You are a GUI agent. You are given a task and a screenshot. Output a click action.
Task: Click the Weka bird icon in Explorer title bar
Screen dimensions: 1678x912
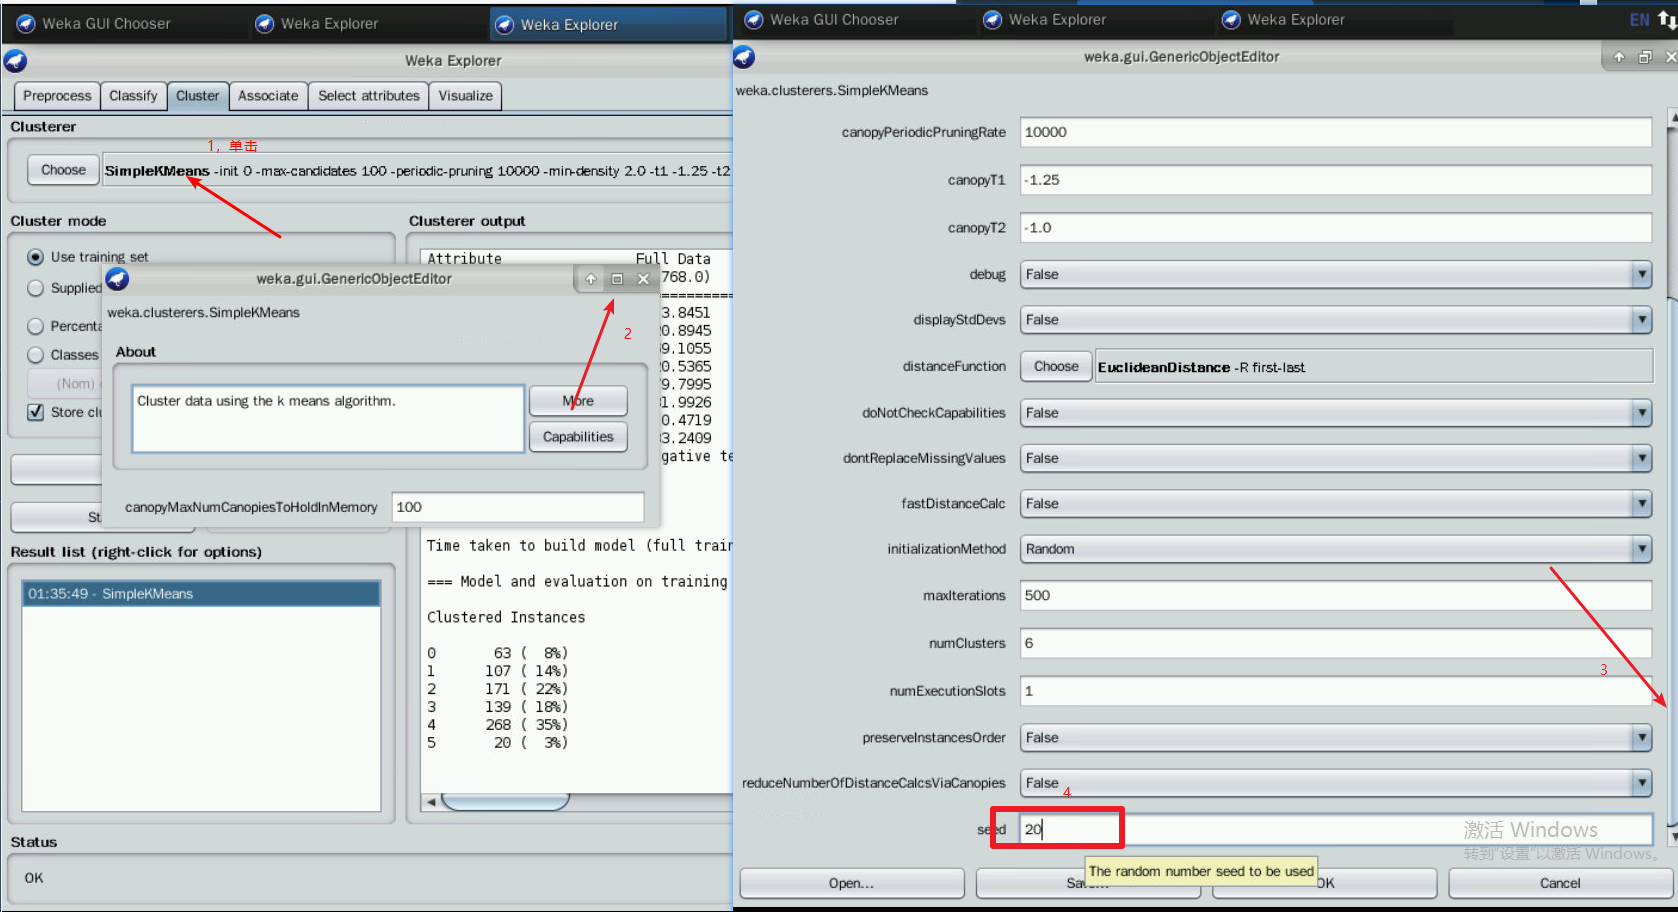[16, 61]
